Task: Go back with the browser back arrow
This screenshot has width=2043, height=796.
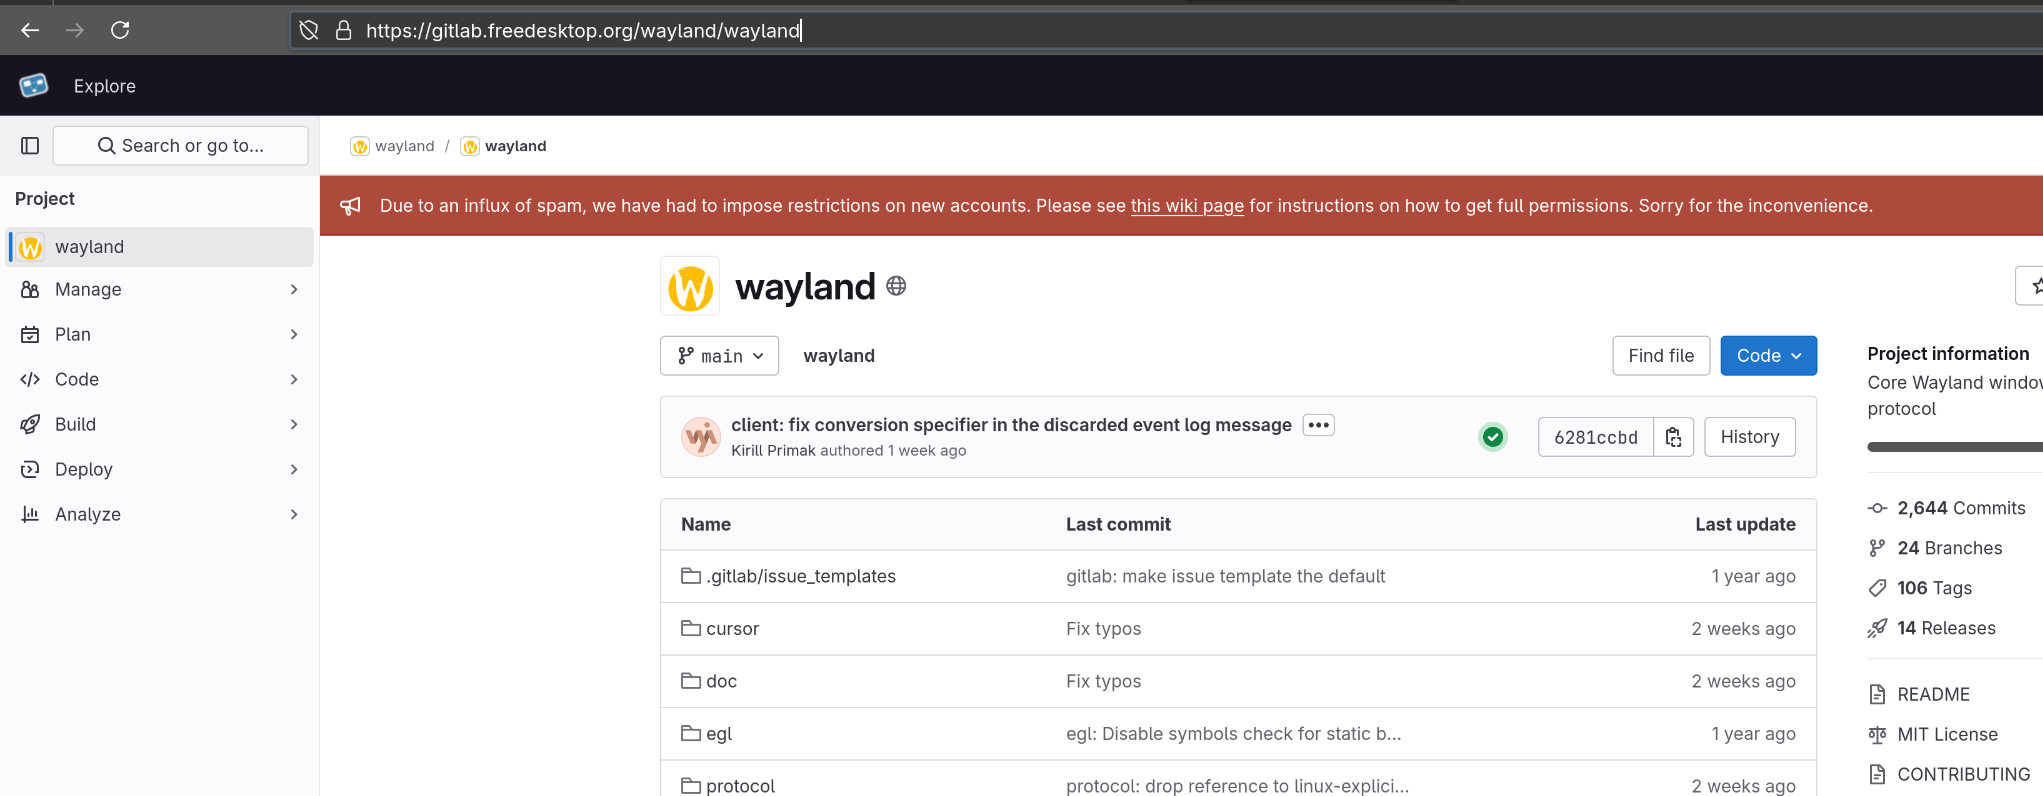Action: pyautogui.click(x=30, y=30)
